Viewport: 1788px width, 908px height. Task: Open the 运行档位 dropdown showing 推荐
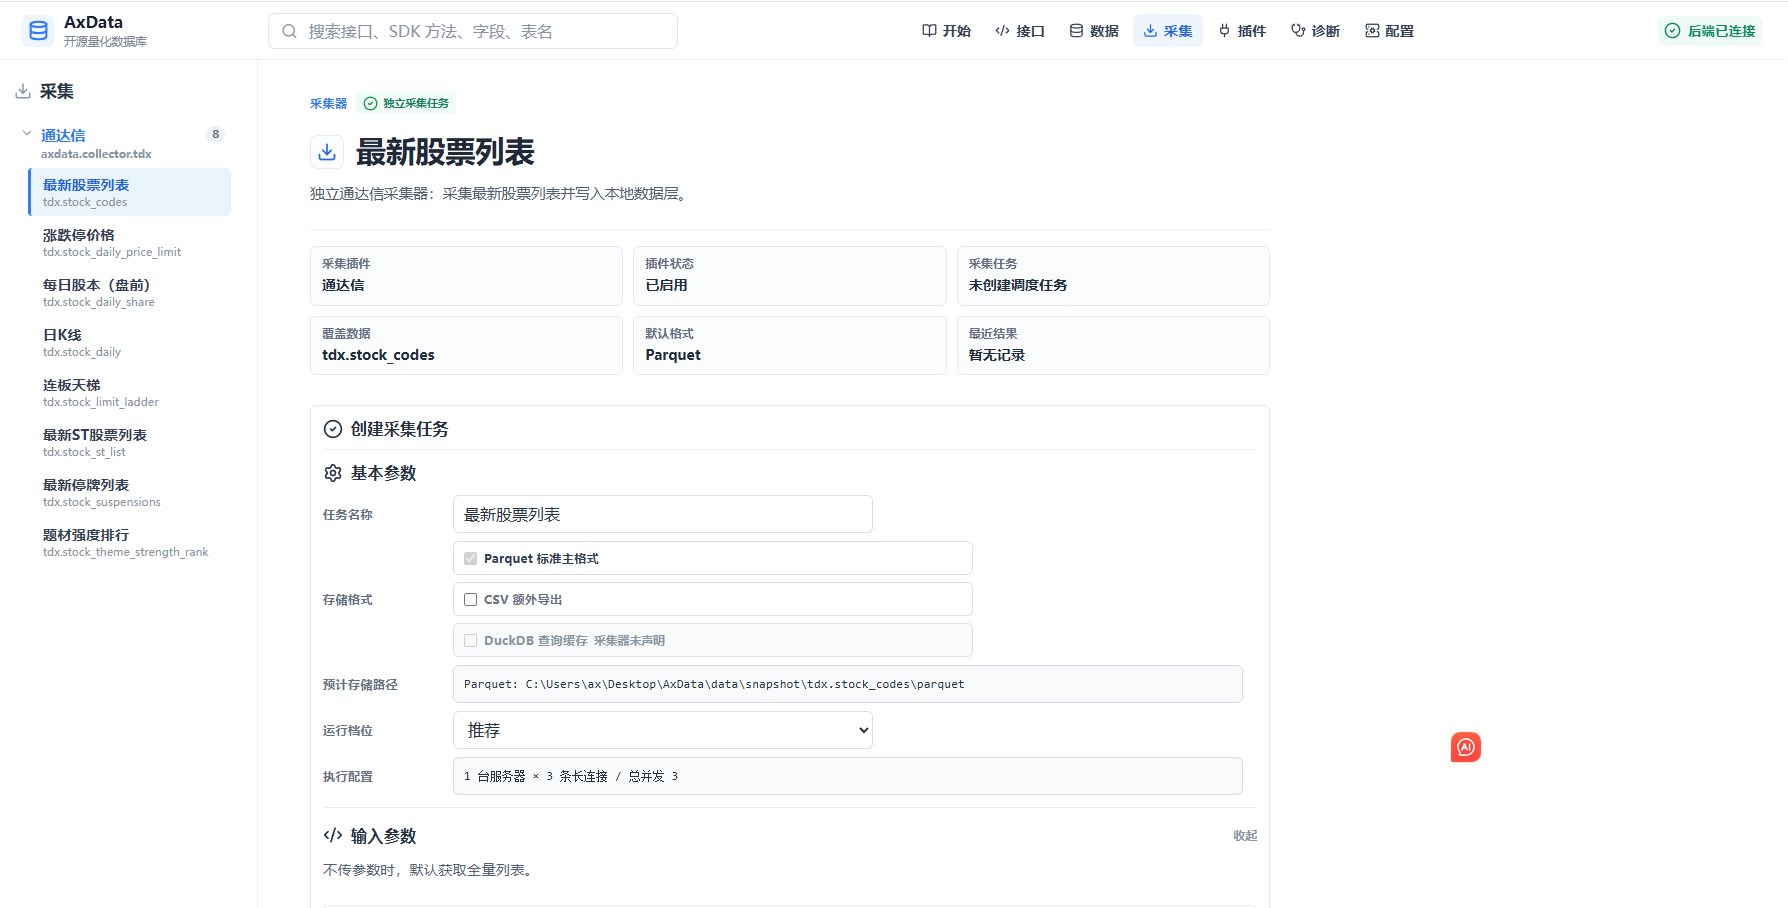point(663,730)
